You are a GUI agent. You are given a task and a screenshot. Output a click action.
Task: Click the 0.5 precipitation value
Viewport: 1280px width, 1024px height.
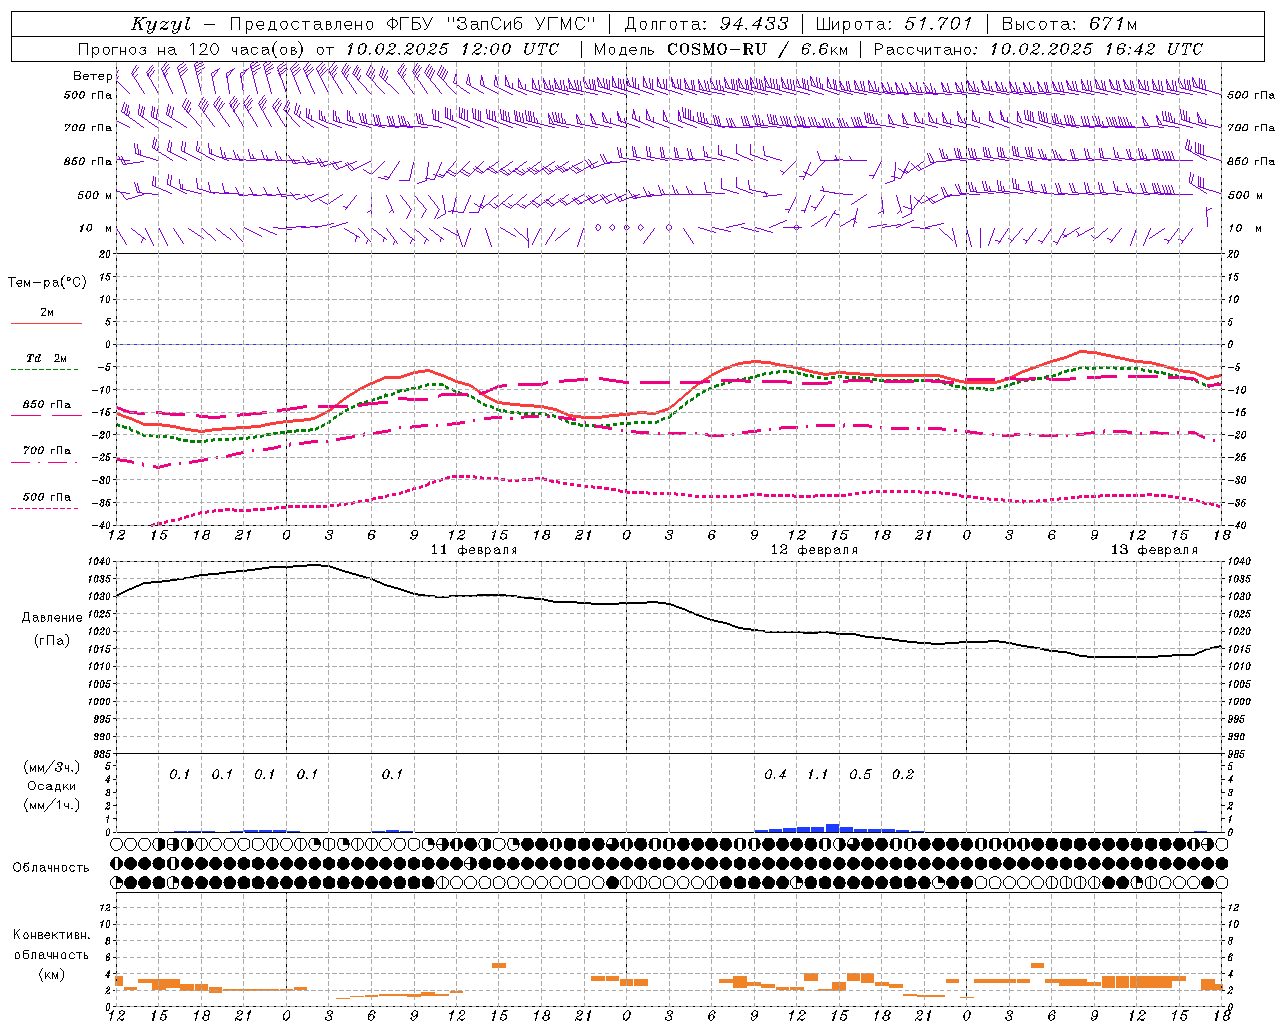pyautogui.click(x=860, y=775)
